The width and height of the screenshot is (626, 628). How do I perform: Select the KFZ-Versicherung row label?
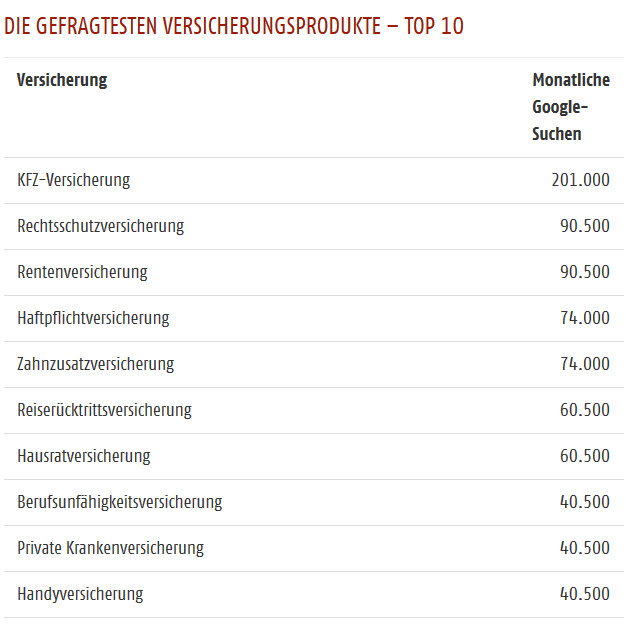pyautogui.click(x=74, y=180)
